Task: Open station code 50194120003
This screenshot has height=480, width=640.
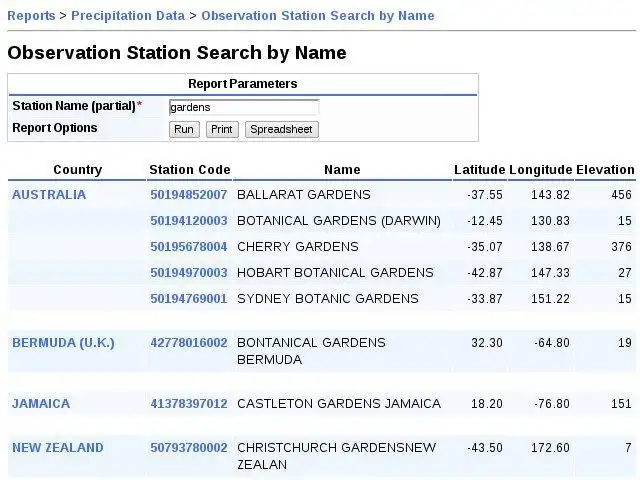Action: click(x=189, y=221)
